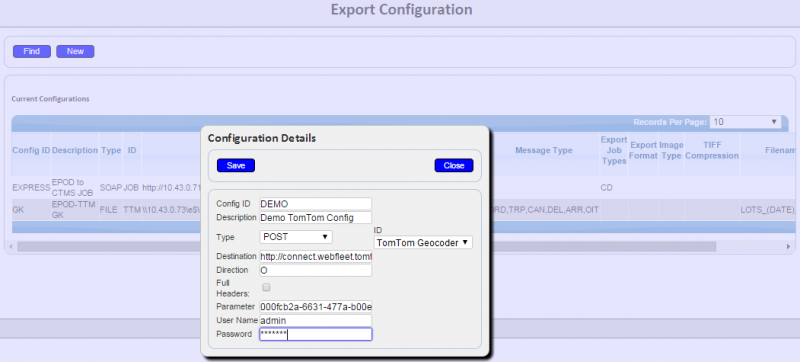Select the Direction input field
The width and height of the screenshot is (800, 362).
click(x=315, y=270)
